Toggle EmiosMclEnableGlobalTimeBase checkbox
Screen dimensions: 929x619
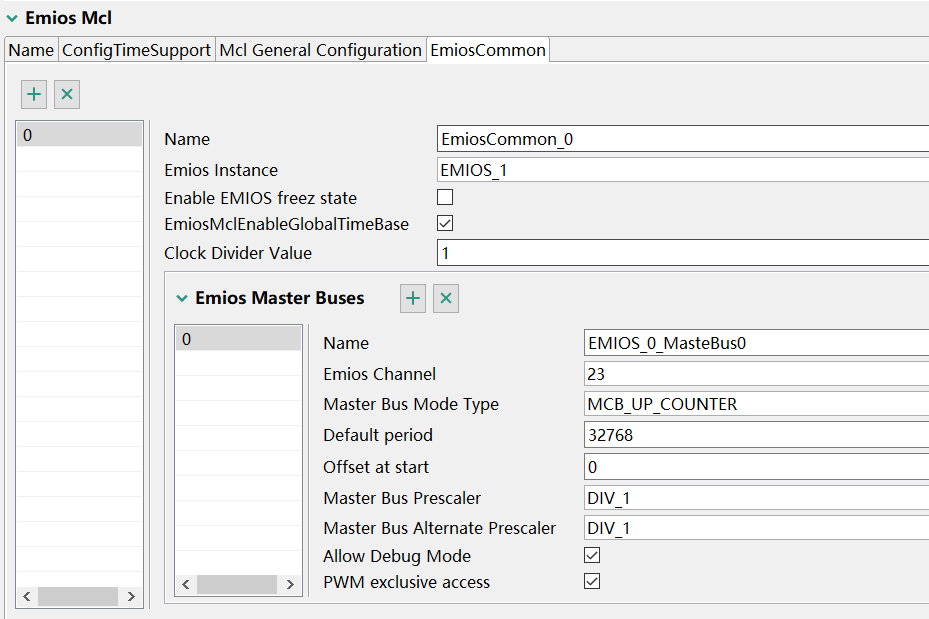(x=446, y=224)
